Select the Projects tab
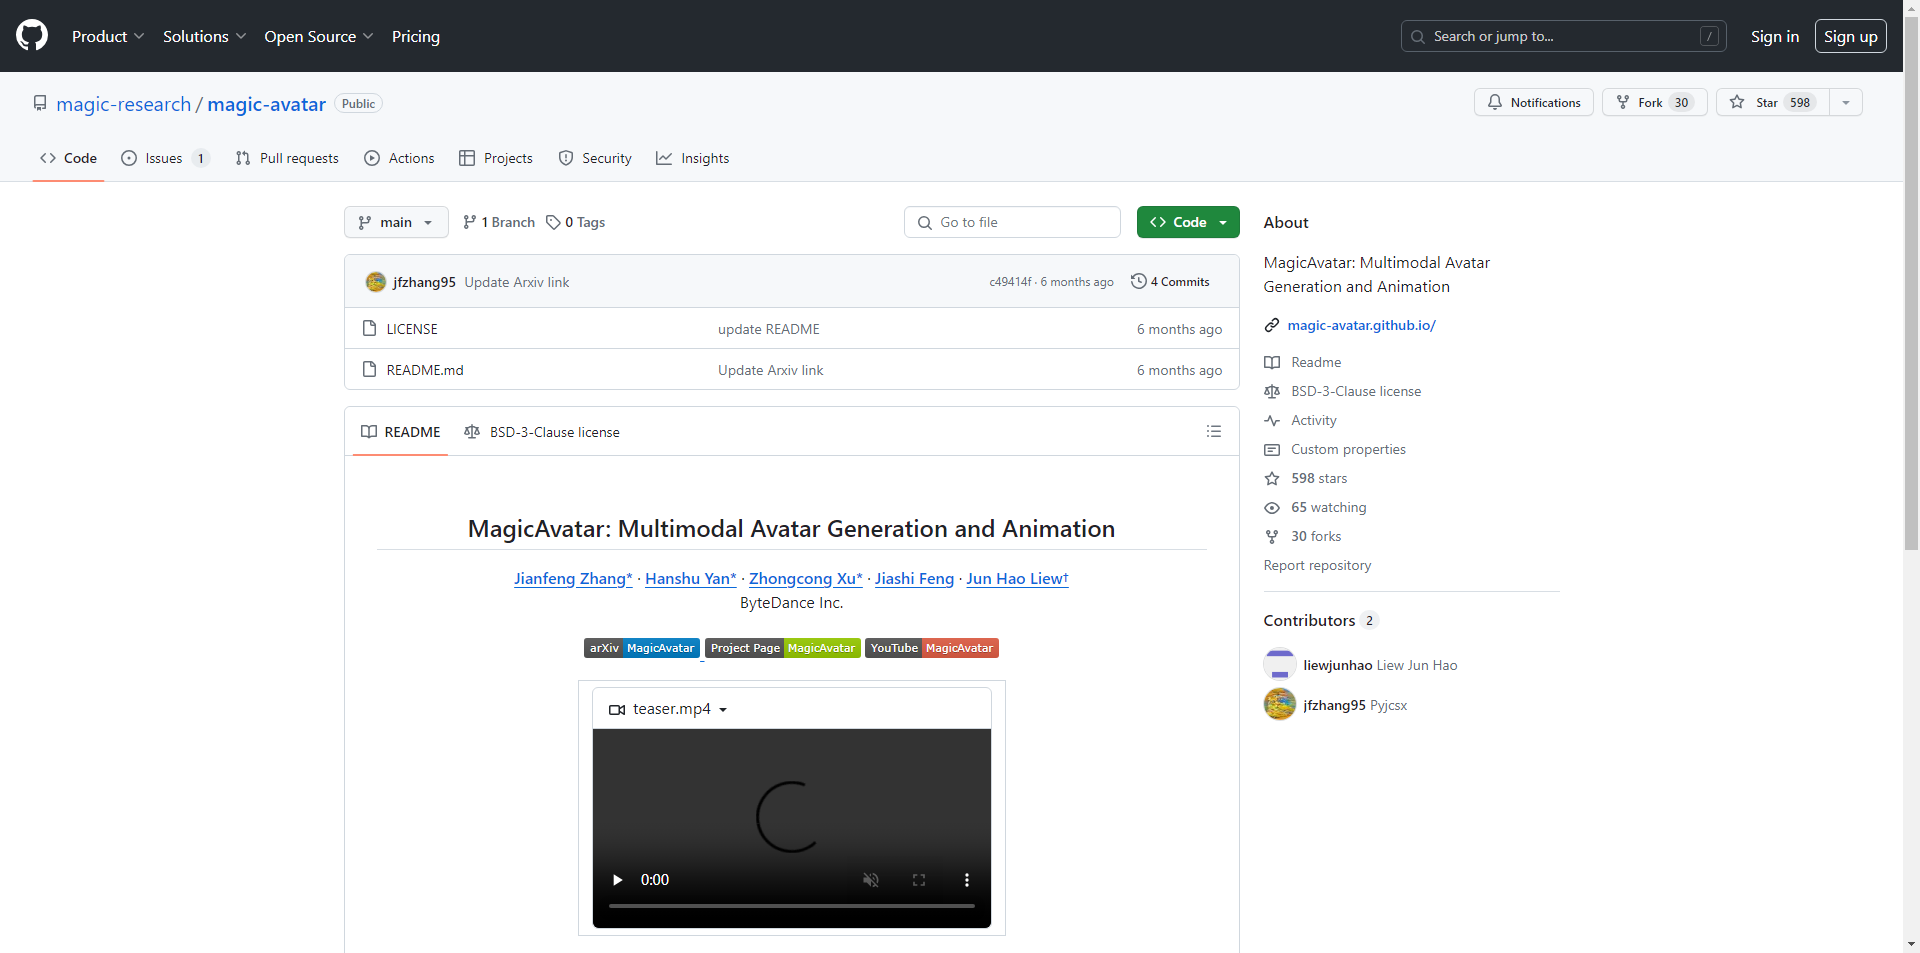The image size is (1920, 953). 496,158
